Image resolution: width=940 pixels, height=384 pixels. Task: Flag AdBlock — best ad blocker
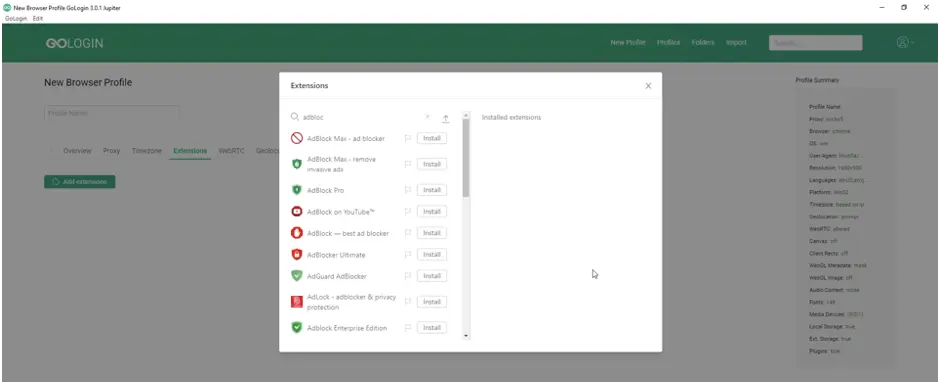point(408,233)
